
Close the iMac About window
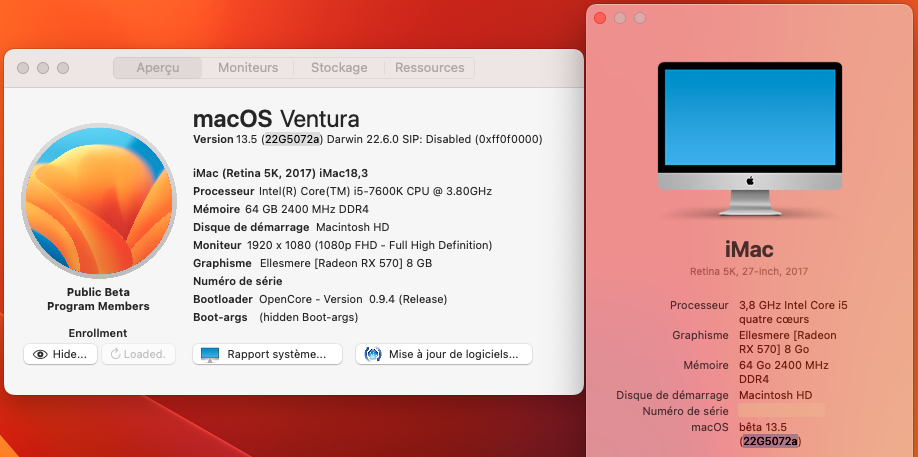pos(600,18)
